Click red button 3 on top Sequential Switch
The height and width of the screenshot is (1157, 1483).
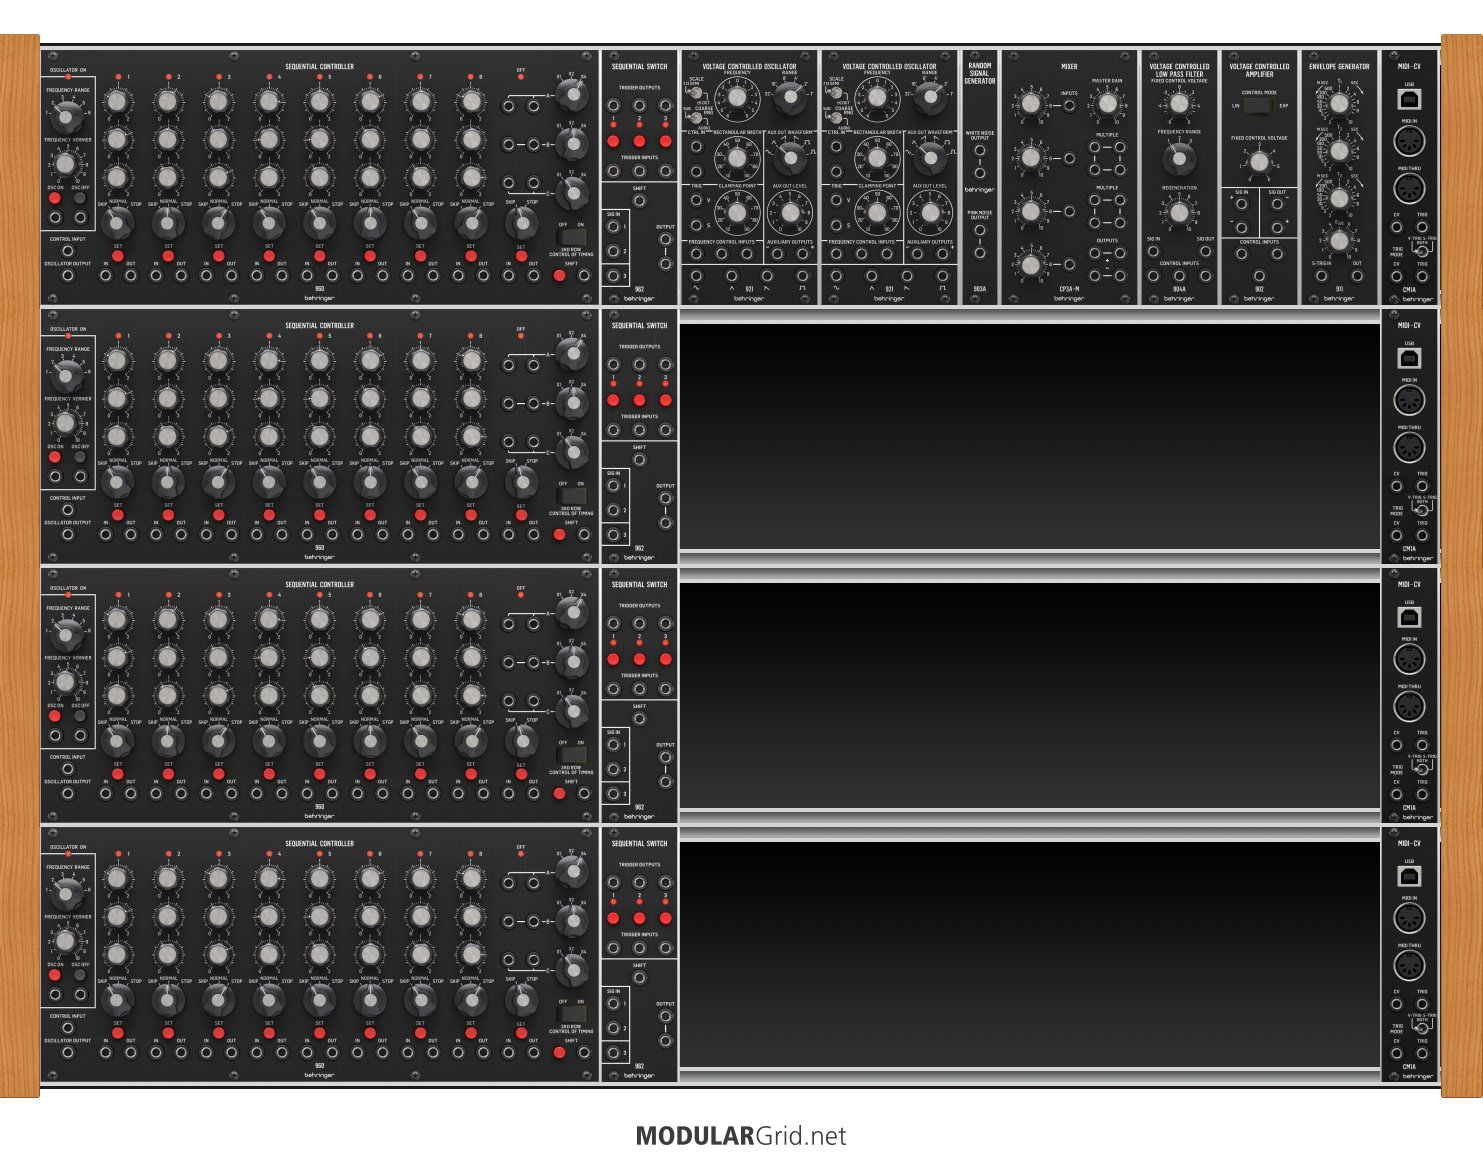tap(665, 141)
